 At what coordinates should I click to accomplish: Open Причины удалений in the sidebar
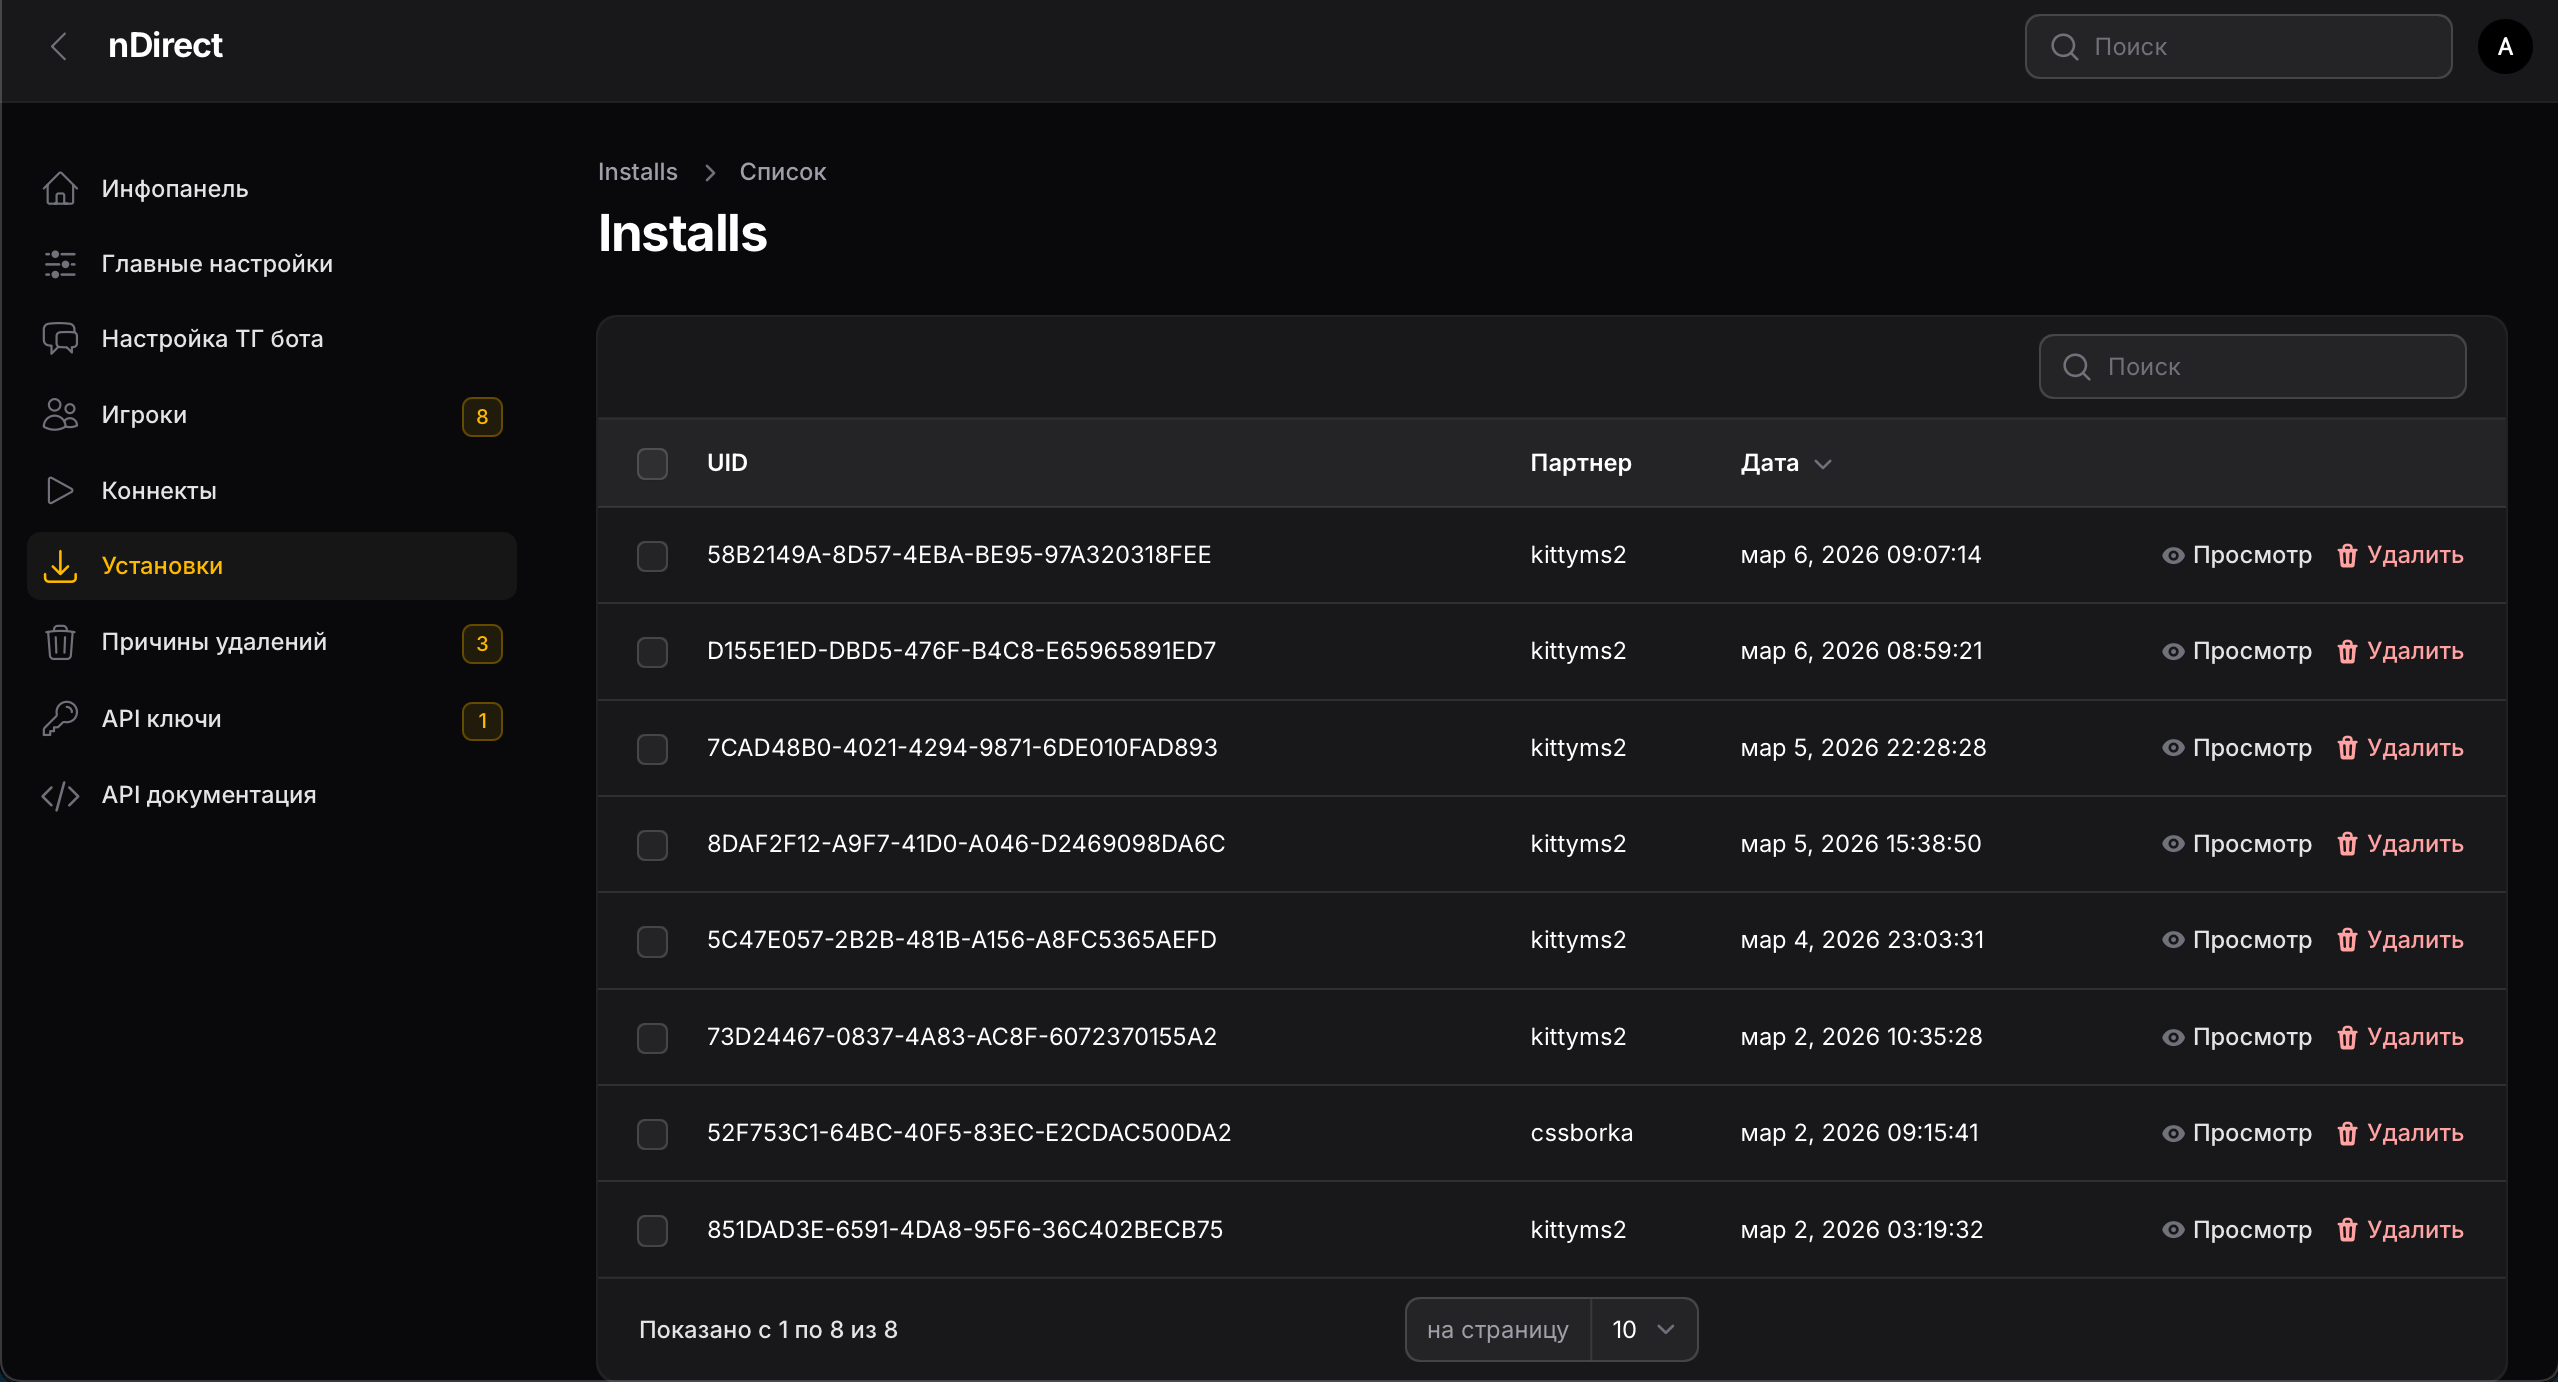214,642
